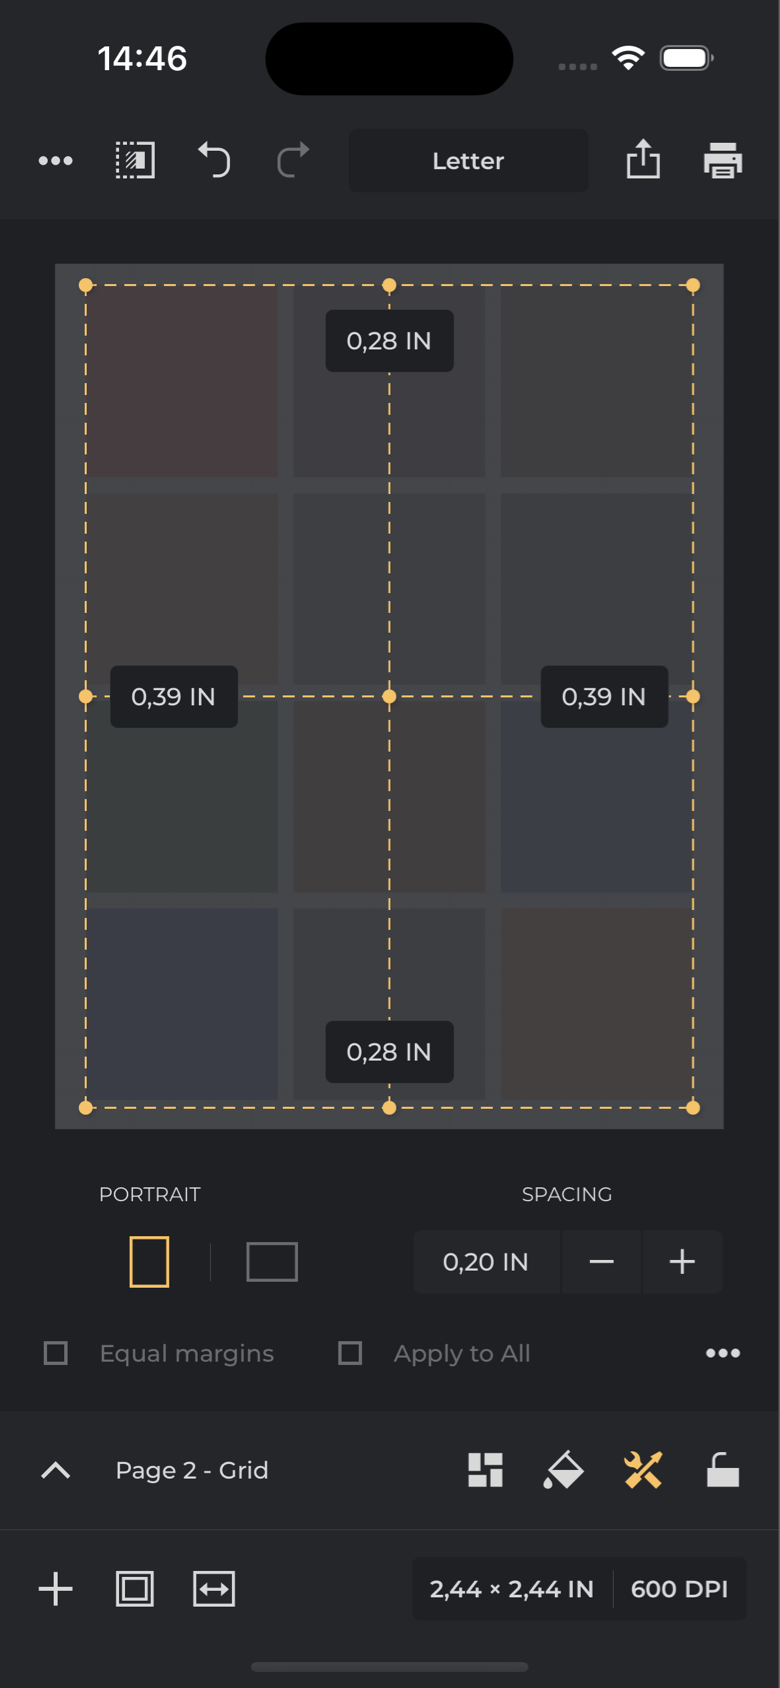Tap the 0,20 IN spacing field
The height and width of the screenshot is (1688, 780).
pos(486,1262)
